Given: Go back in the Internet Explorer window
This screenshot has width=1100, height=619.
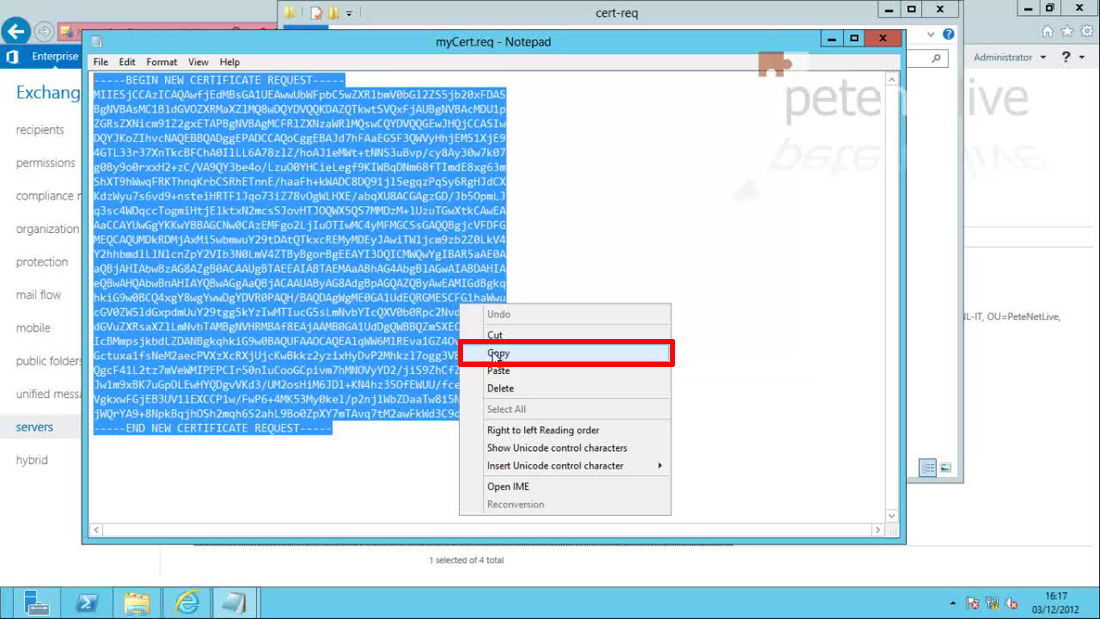Looking at the screenshot, I should 15,31.
